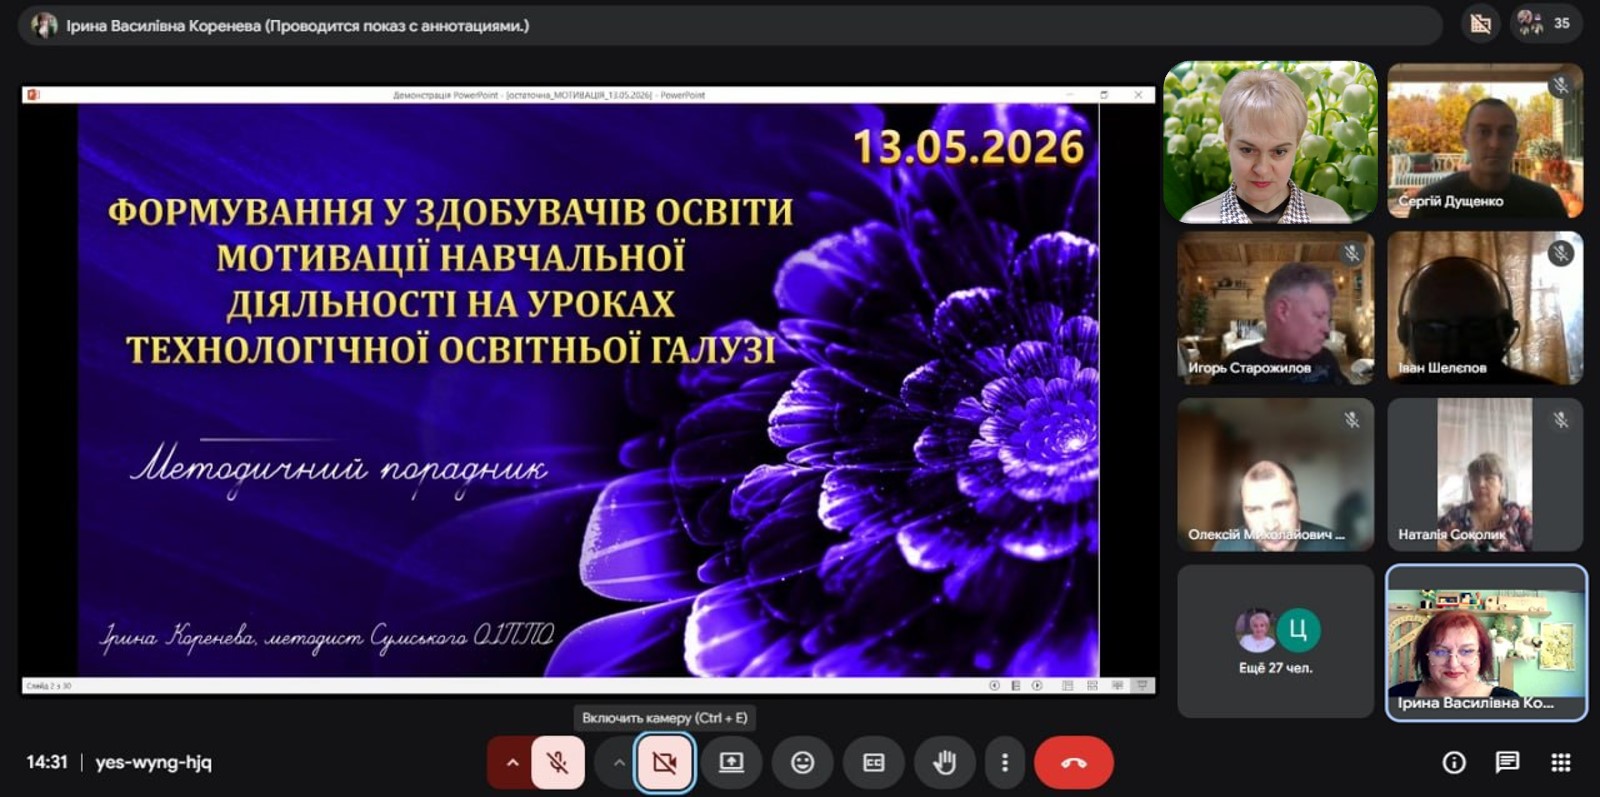Click the slide subtitle "Методичний порадник"

(339, 468)
